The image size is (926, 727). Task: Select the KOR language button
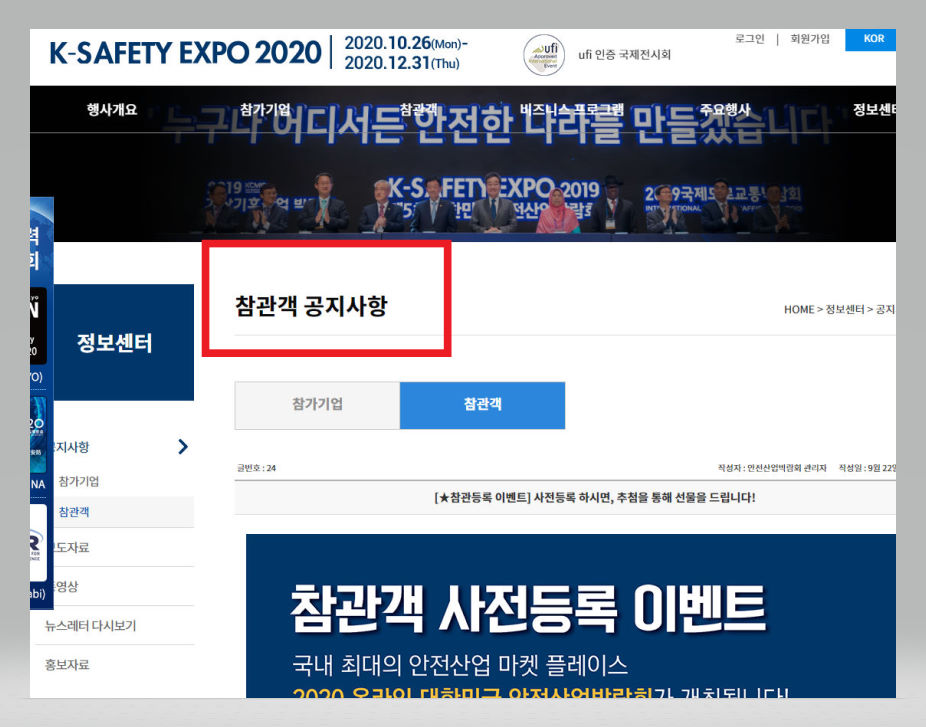870,40
